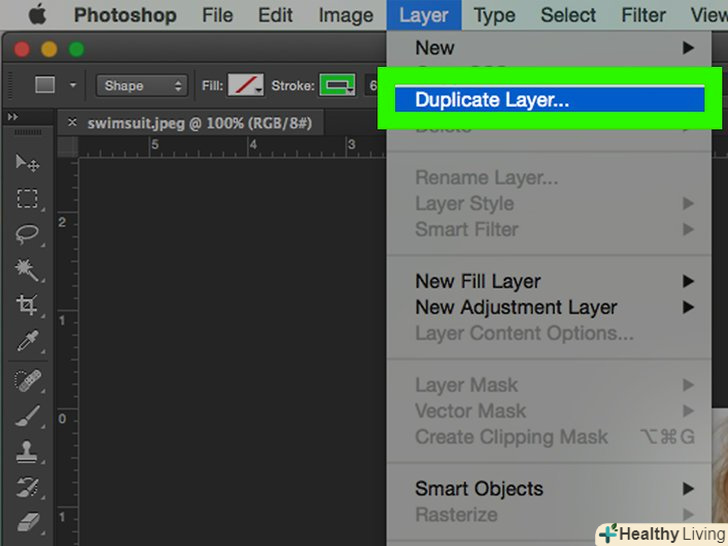Open the Filter menu
The image size is (728, 546).
644,15
